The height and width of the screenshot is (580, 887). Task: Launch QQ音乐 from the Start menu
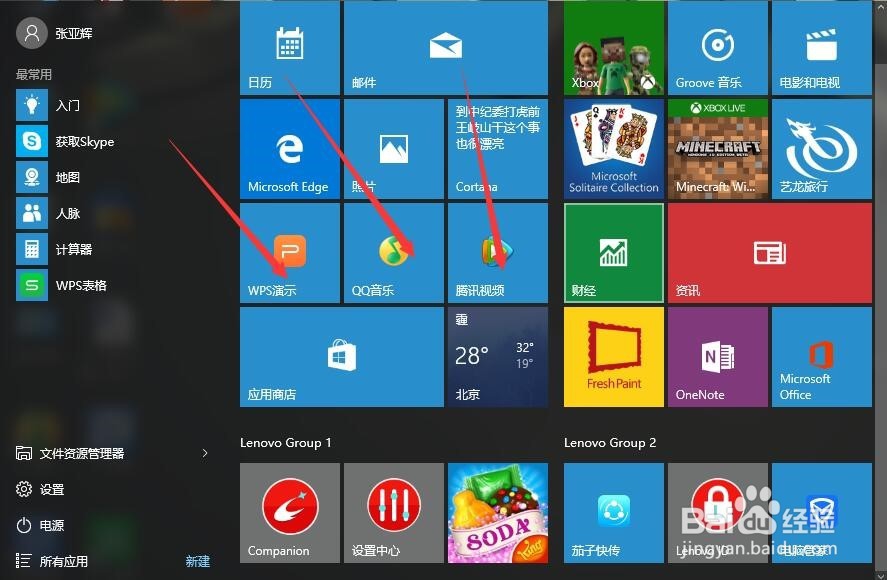click(x=393, y=252)
